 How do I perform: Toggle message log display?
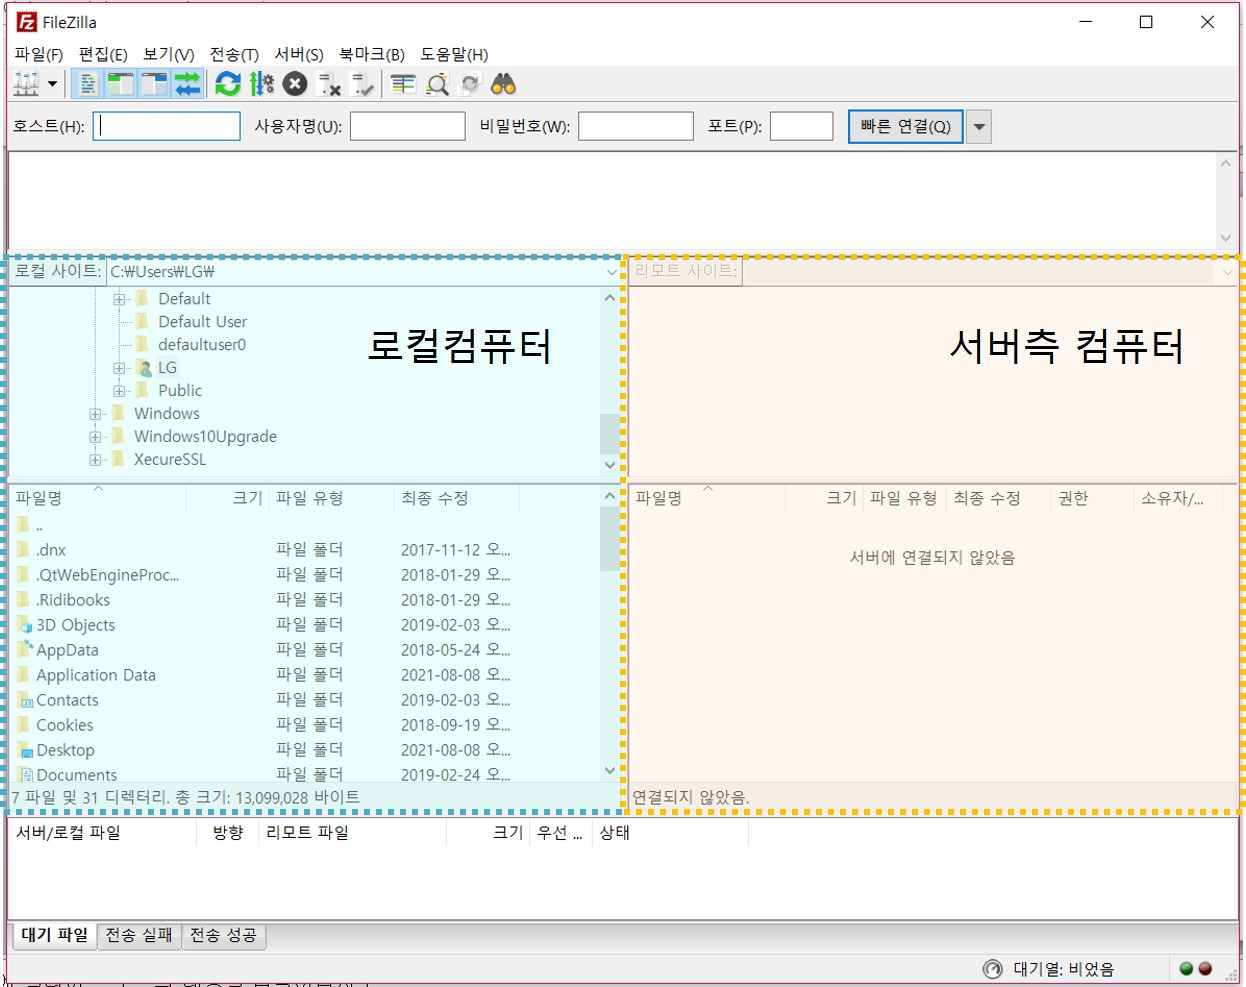(88, 85)
